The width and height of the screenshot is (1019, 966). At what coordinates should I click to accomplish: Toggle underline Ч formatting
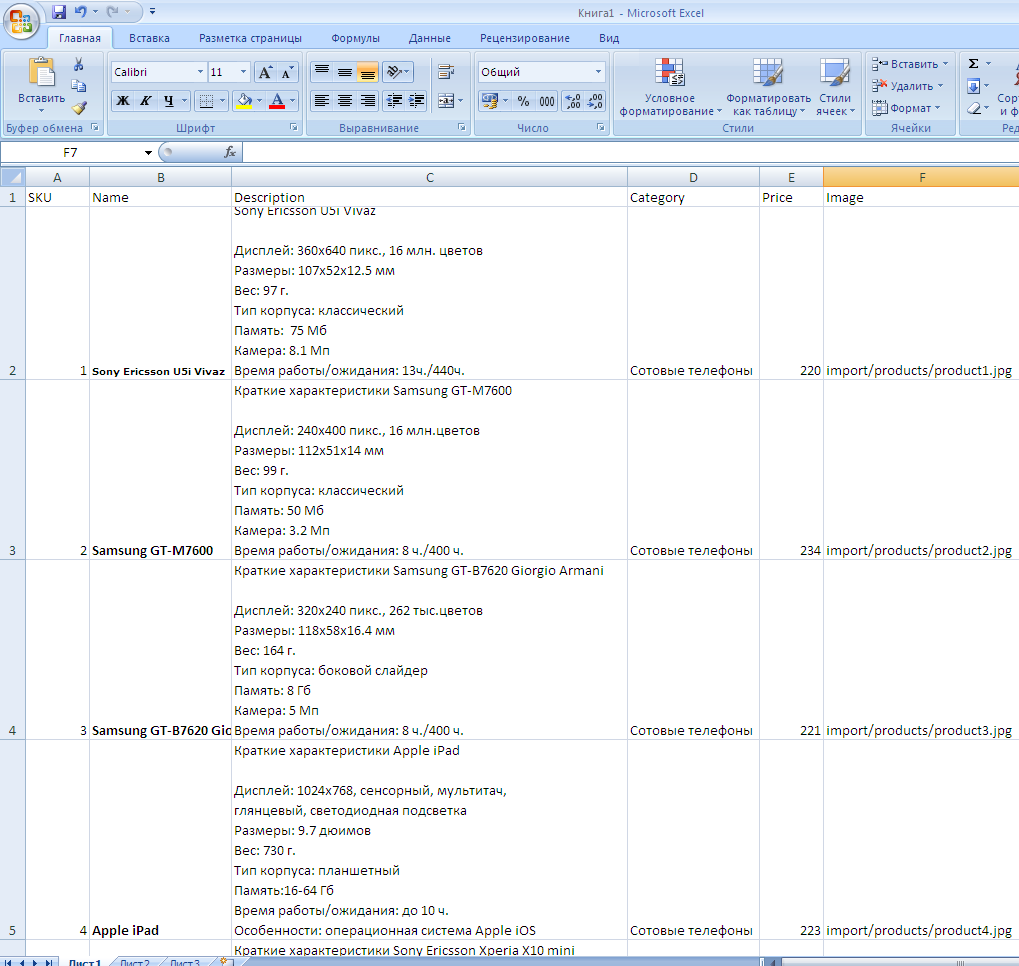168,101
